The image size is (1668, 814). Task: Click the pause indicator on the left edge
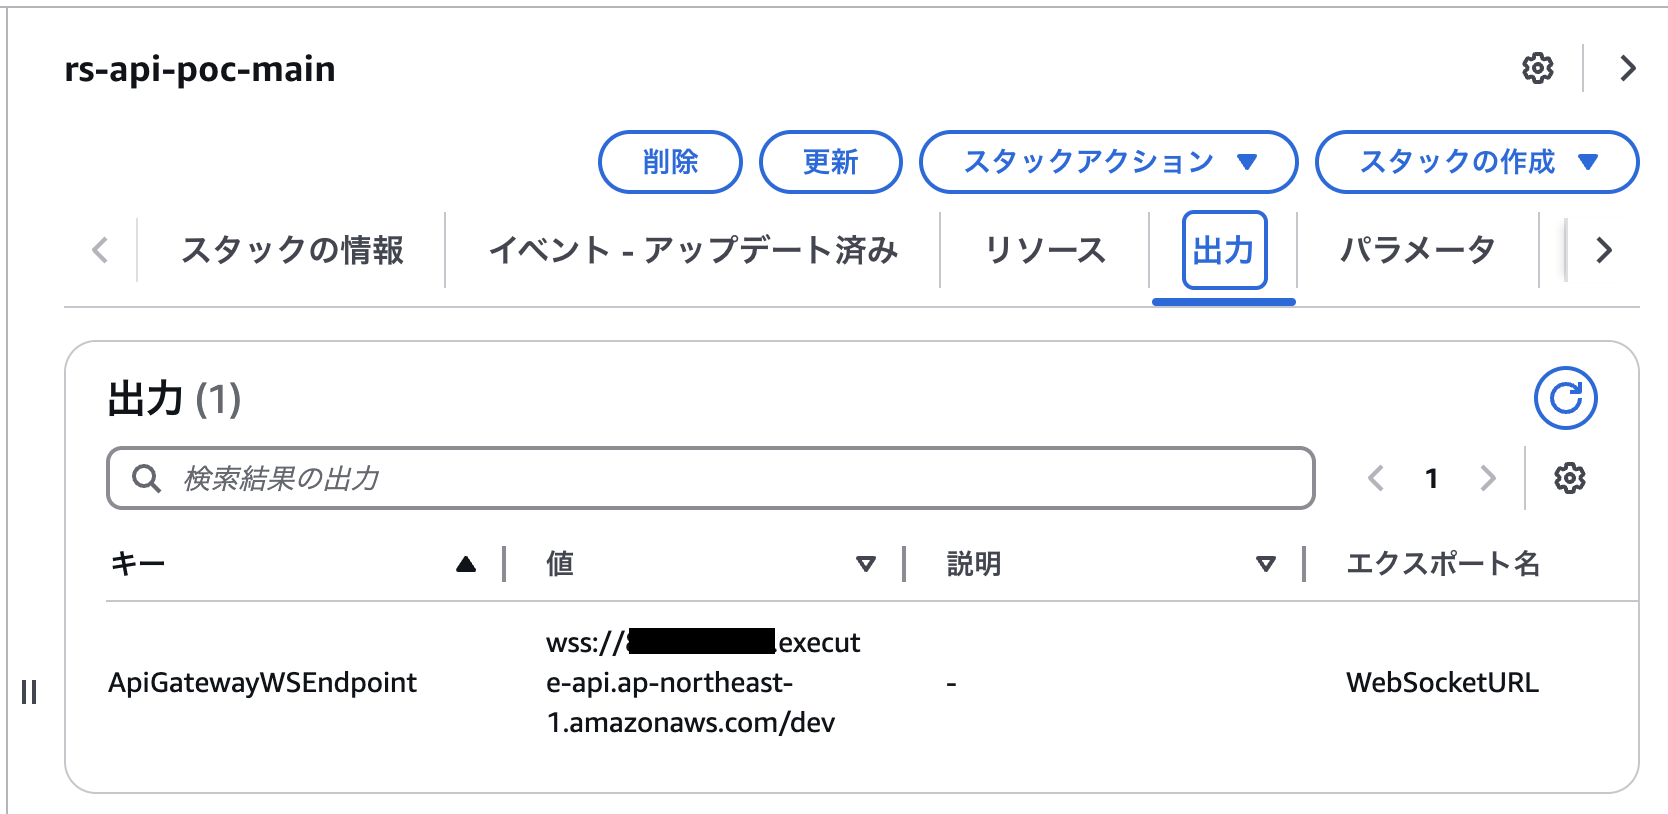[29, 690]
